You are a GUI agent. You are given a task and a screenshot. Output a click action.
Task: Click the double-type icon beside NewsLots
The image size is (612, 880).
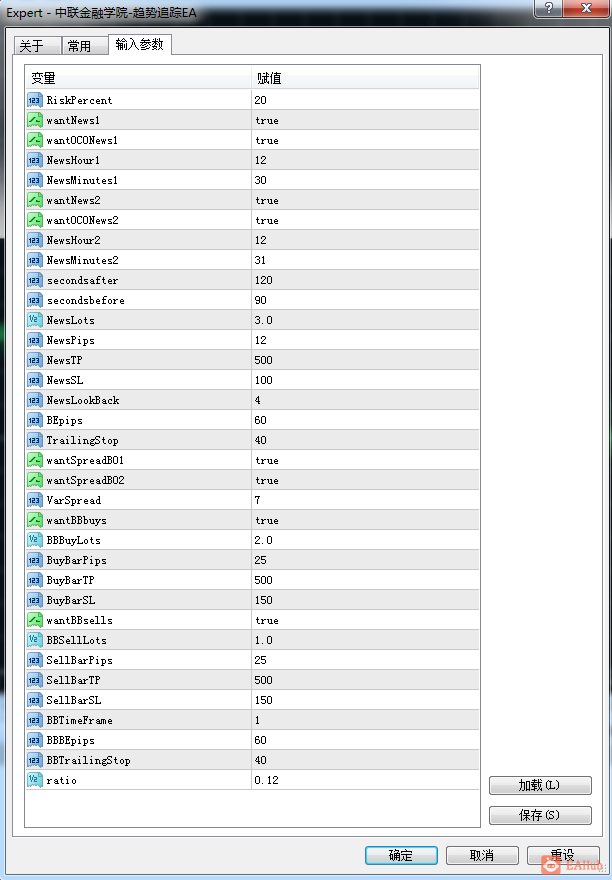[x=35, y=320]
